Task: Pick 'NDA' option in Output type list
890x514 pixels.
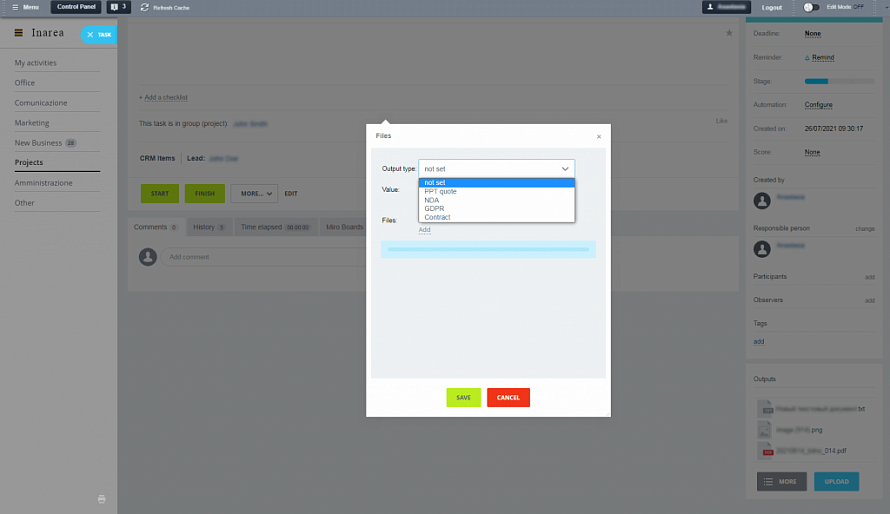Action: tap(431, 200)
